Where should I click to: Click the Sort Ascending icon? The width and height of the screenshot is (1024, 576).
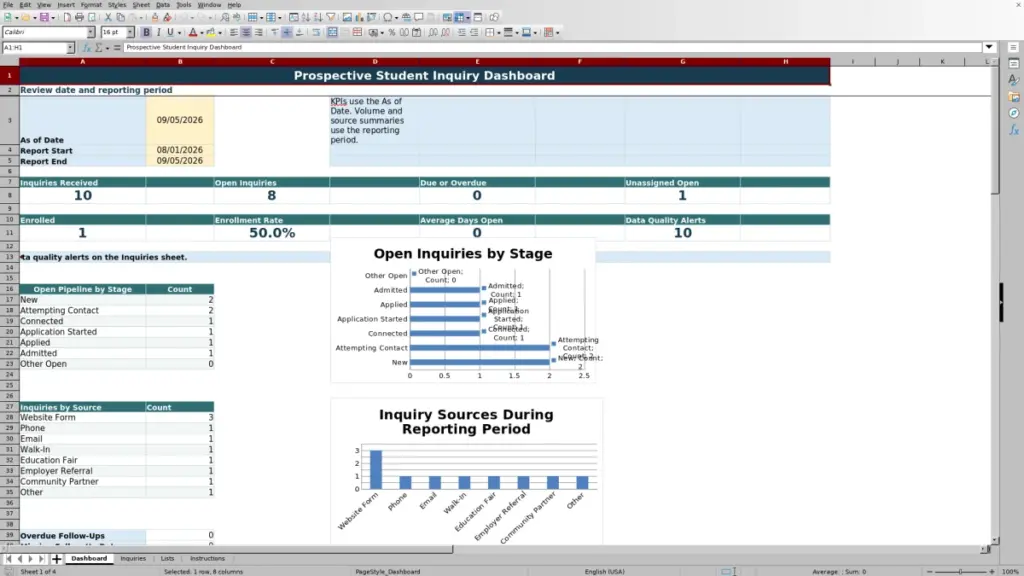306,17
